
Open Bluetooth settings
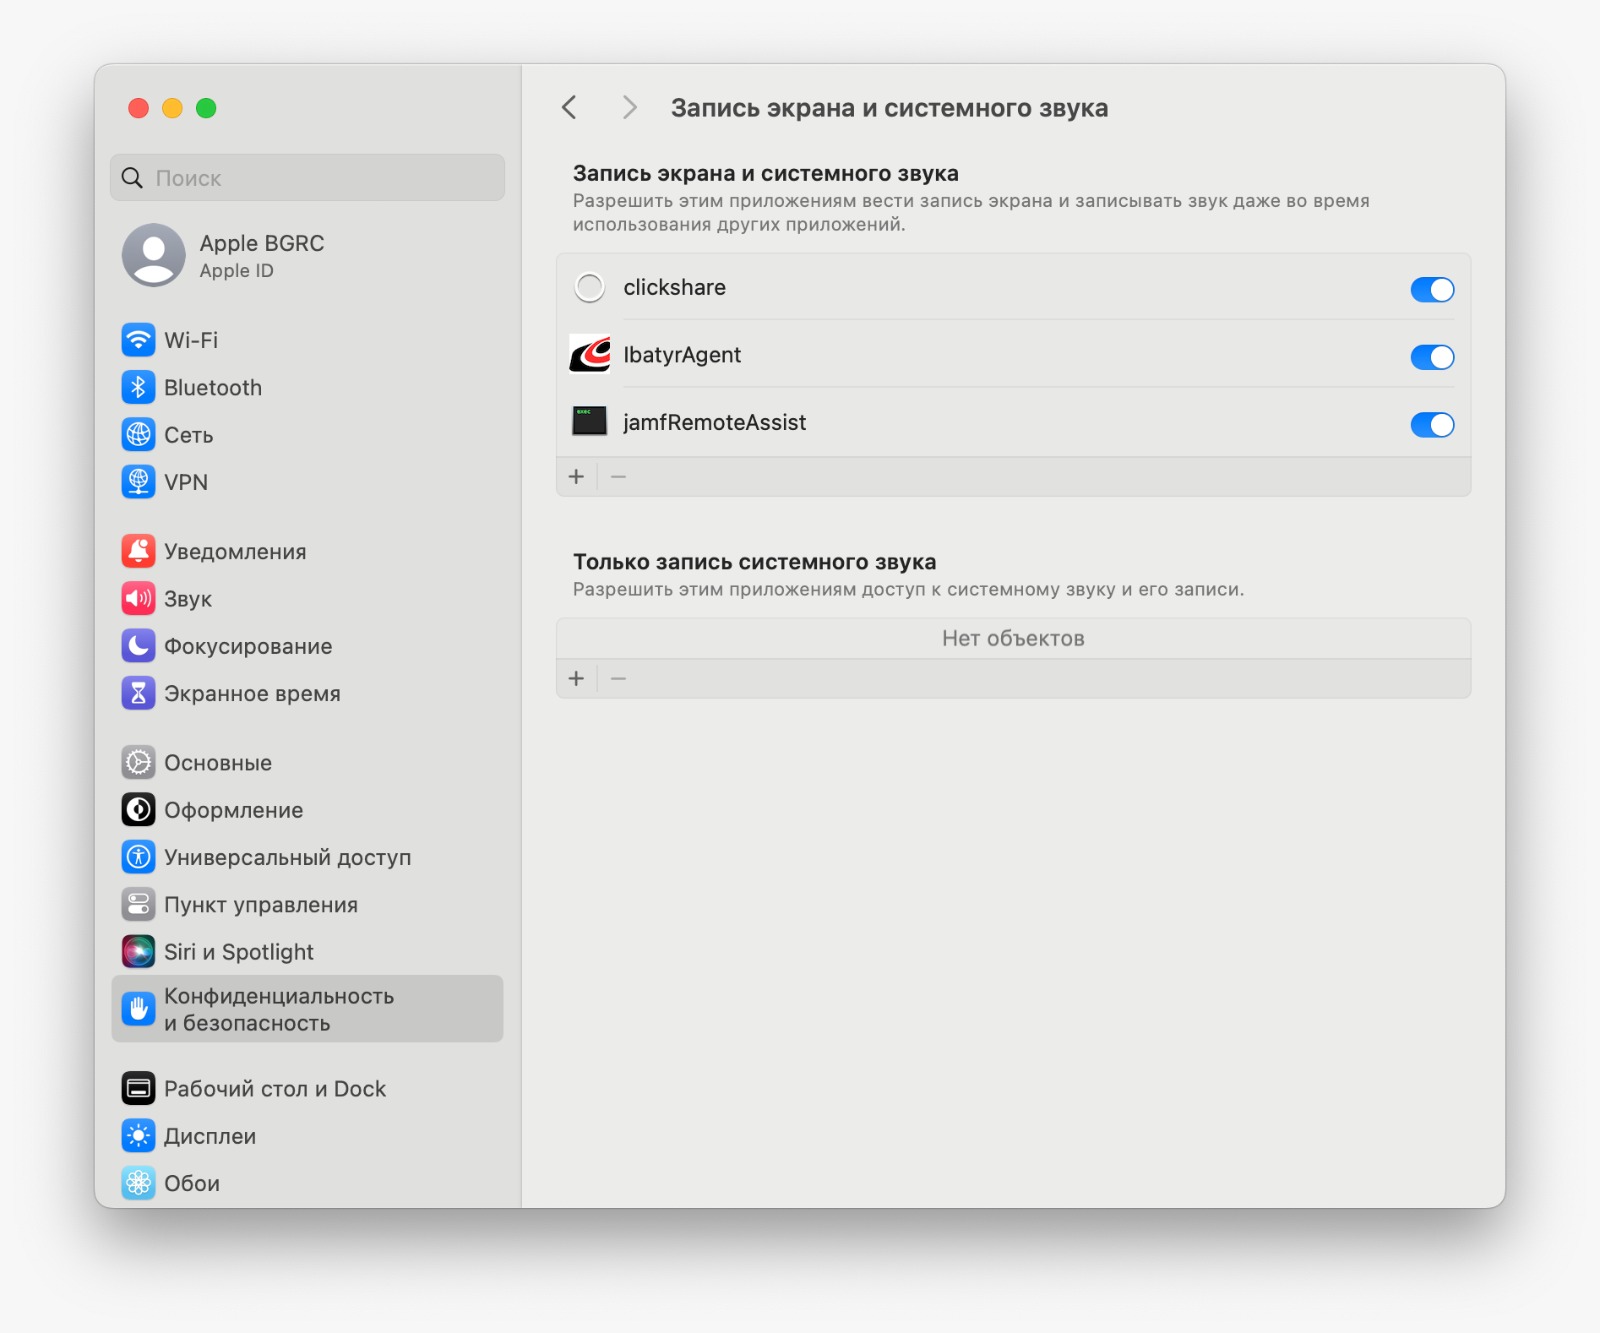(307, 387)
